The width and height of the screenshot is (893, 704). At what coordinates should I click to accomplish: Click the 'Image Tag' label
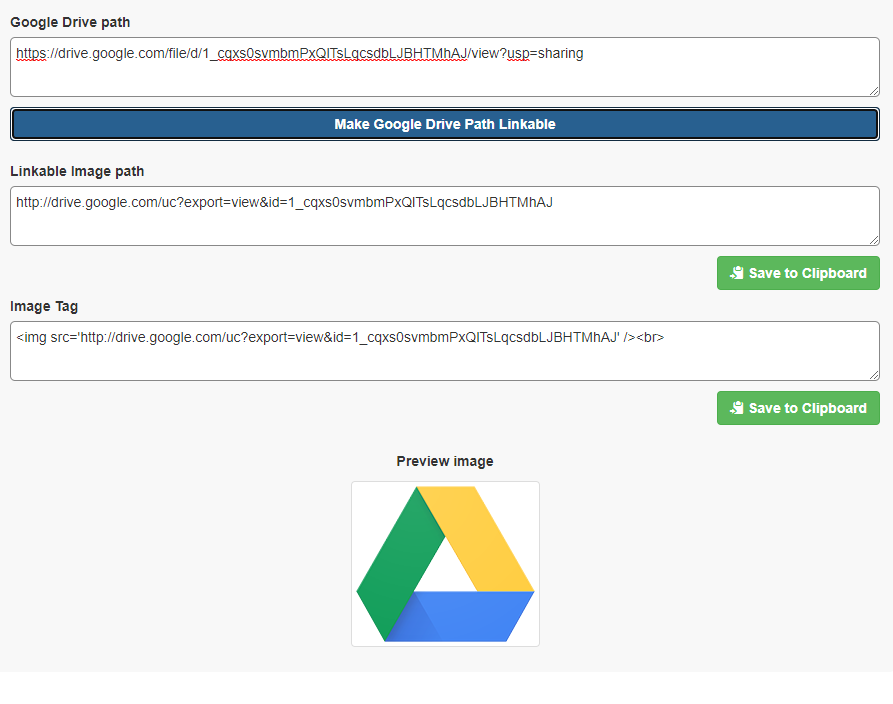click(x=44, y=306)
